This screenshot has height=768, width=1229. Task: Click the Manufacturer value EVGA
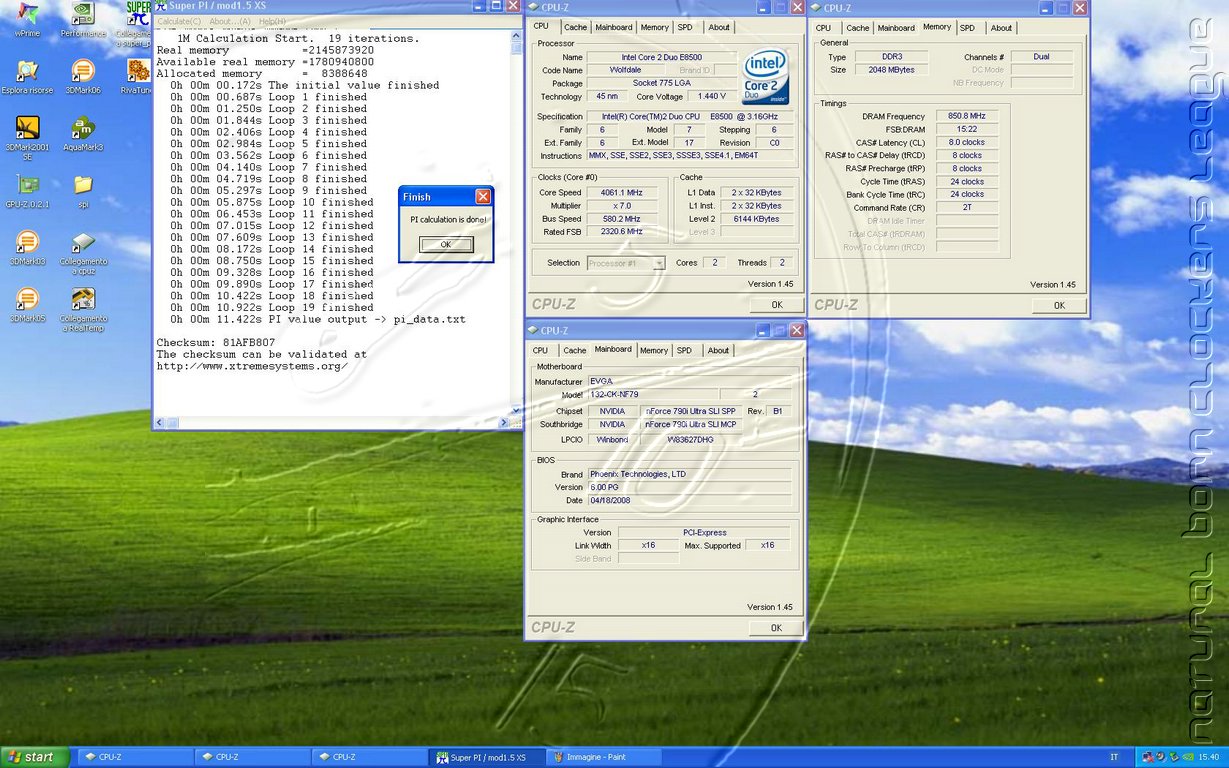click(x=689, y=381)
